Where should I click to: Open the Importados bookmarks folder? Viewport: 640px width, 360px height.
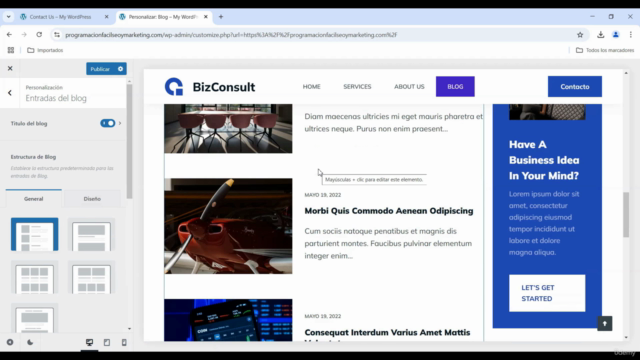tap(45, 50)
